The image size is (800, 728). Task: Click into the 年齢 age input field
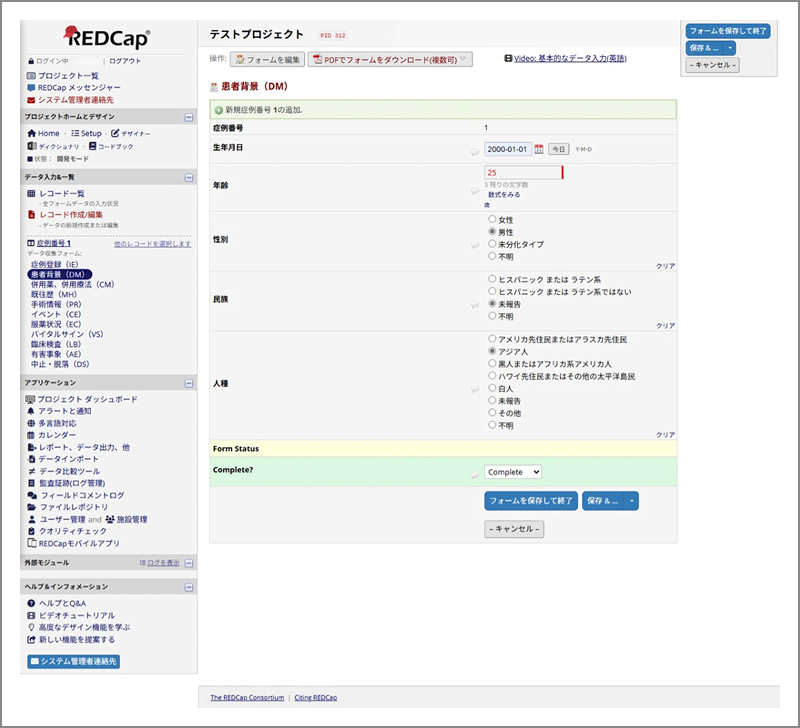pos(522,172)
